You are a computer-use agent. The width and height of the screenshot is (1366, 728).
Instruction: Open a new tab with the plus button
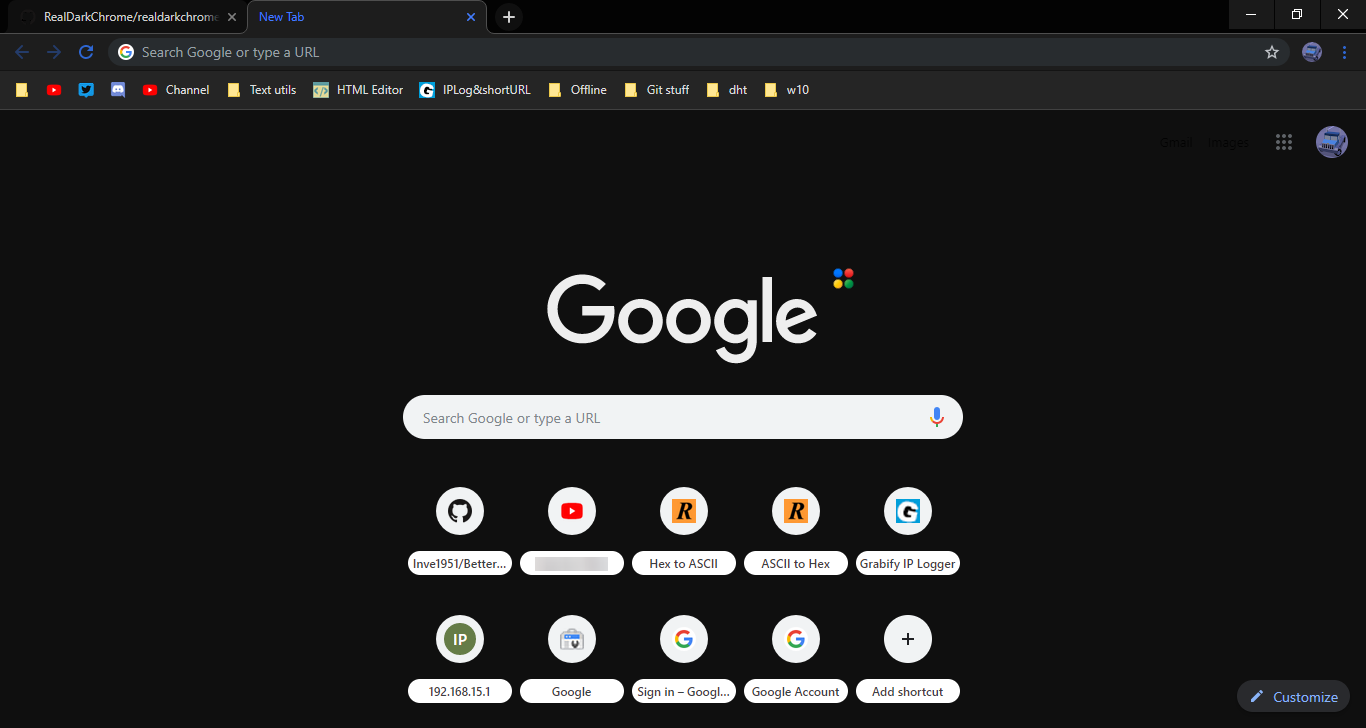coord(509,17)
